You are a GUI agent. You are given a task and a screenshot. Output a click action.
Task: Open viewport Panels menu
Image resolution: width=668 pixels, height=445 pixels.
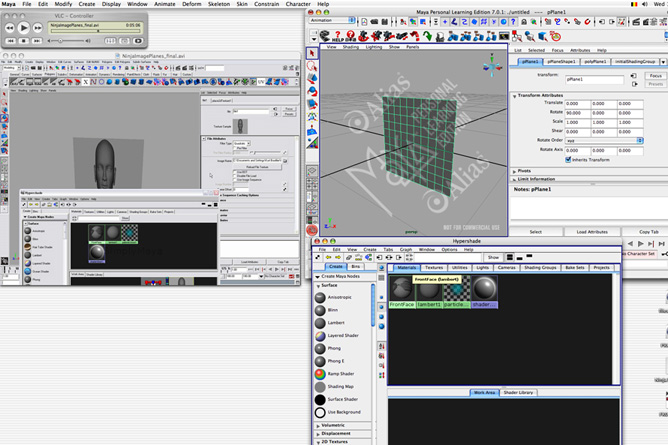412,47
